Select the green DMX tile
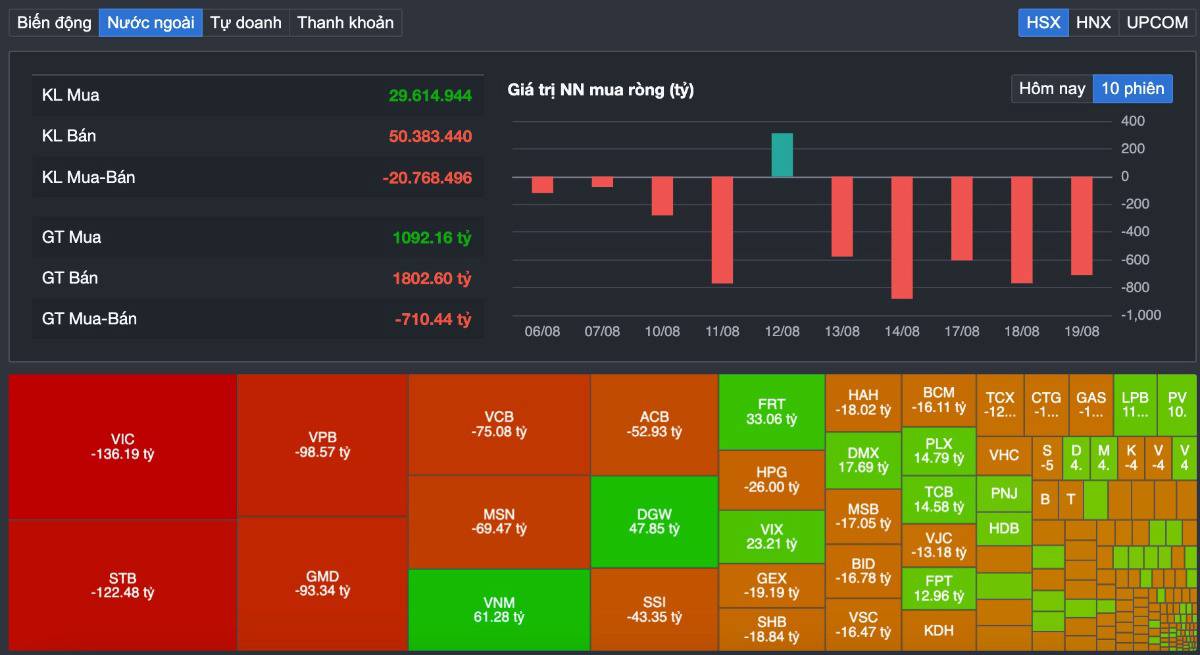 point(863,460)
